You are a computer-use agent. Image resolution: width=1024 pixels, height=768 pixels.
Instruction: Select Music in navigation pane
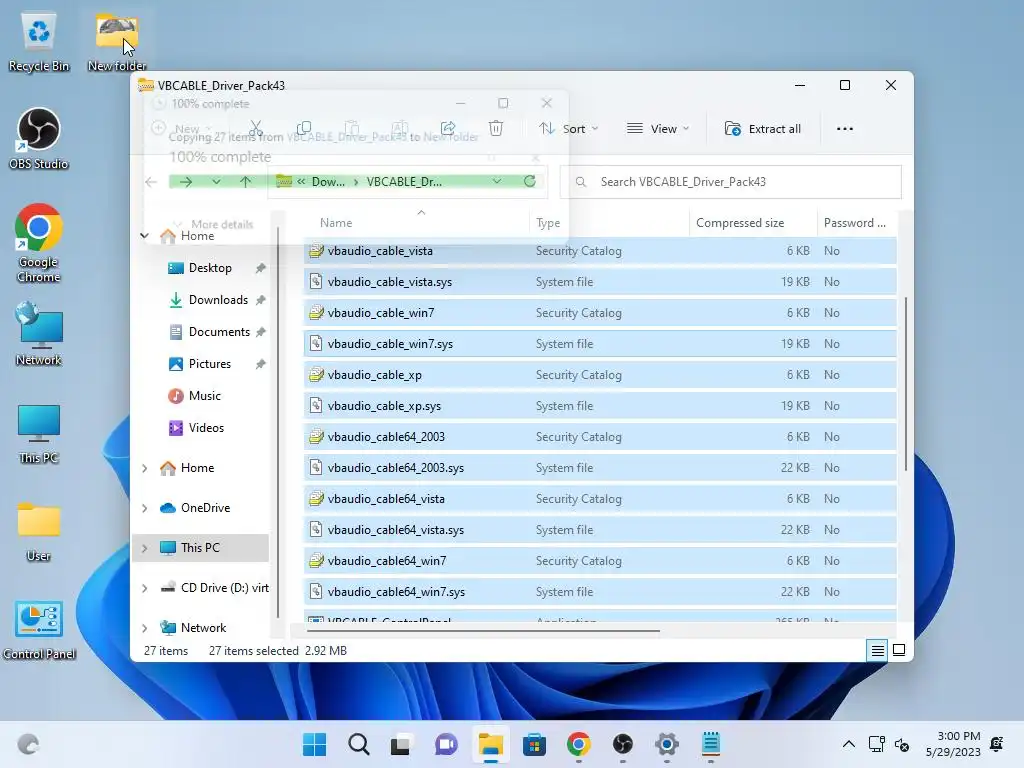(204, 396)
